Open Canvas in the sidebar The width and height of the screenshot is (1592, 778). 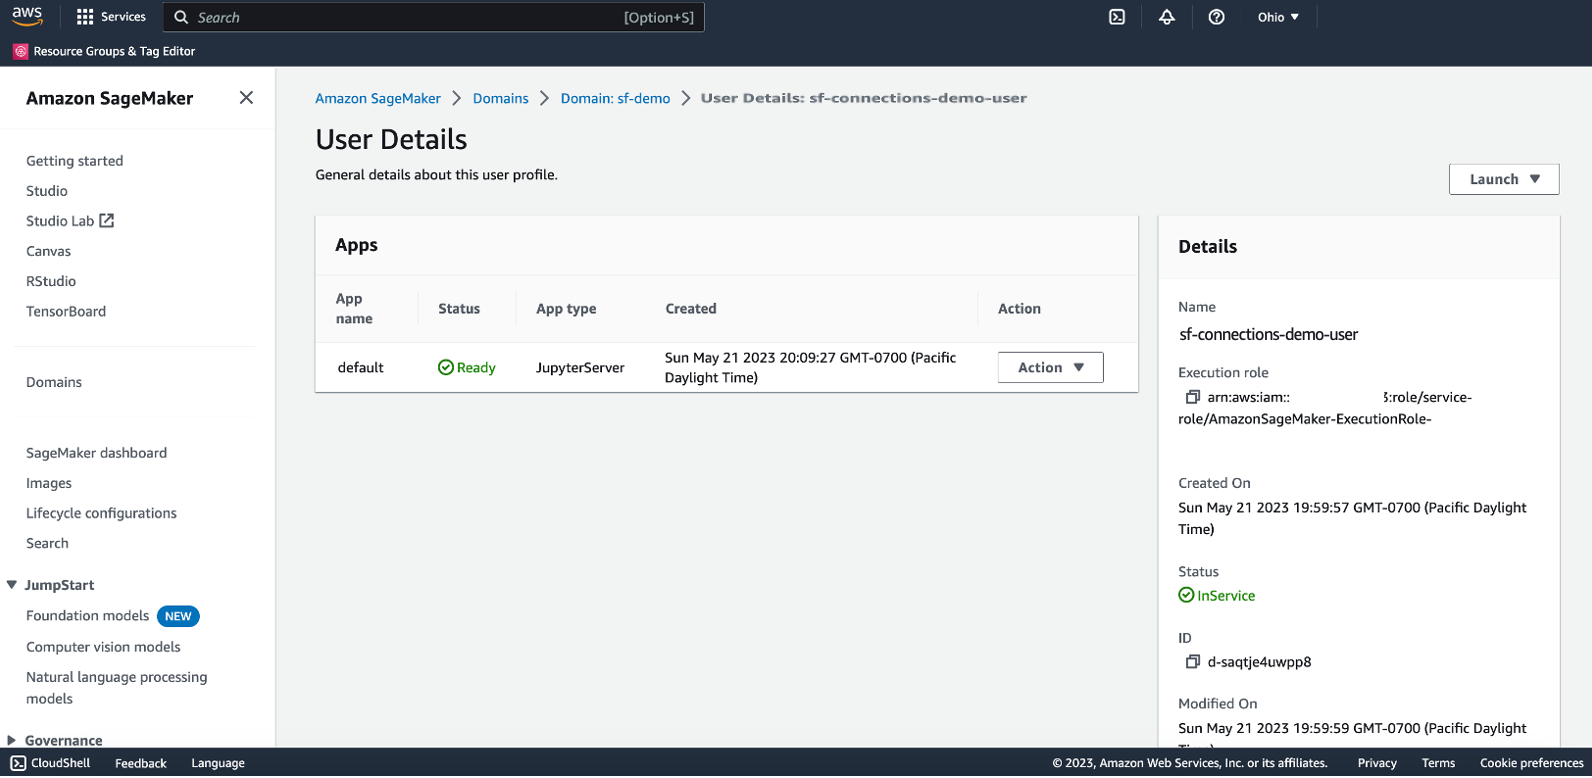pos(49,251)
